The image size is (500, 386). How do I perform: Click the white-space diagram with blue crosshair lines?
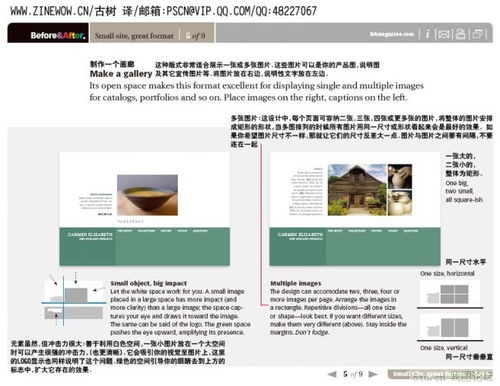pos(74,299)
